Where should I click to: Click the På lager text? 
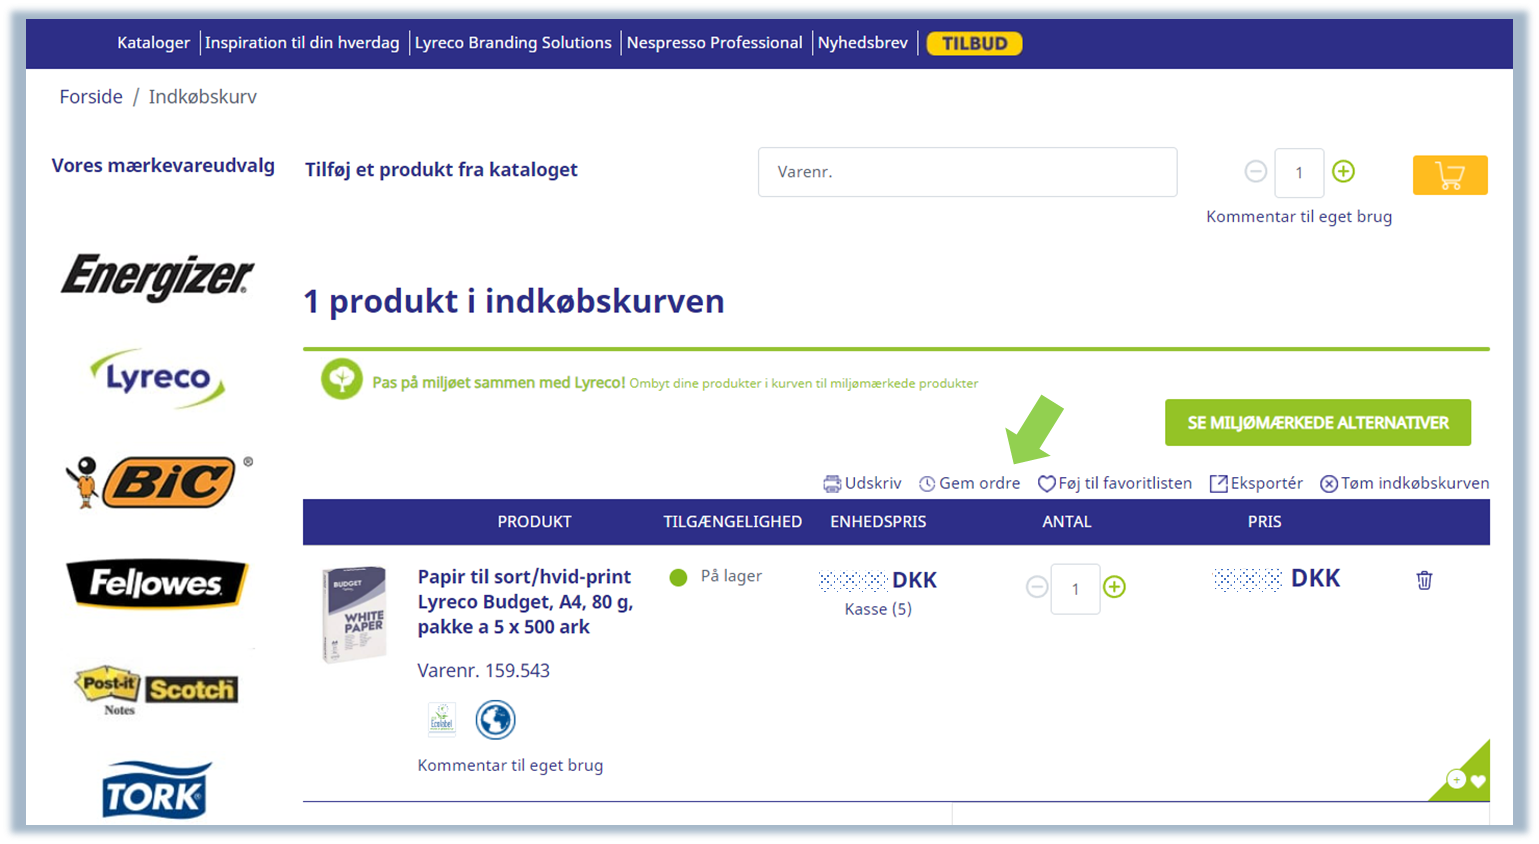(731, 576)
